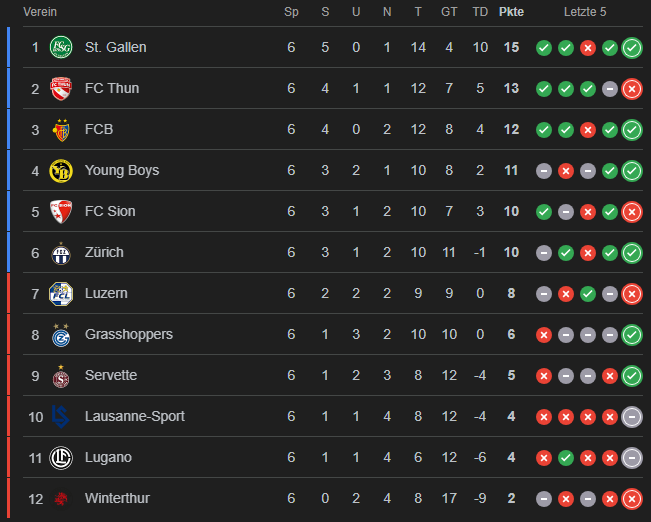The image size is (651, 522).
Task: Click Lugano's latest draw indicator
Action: [x=631, y=457]
